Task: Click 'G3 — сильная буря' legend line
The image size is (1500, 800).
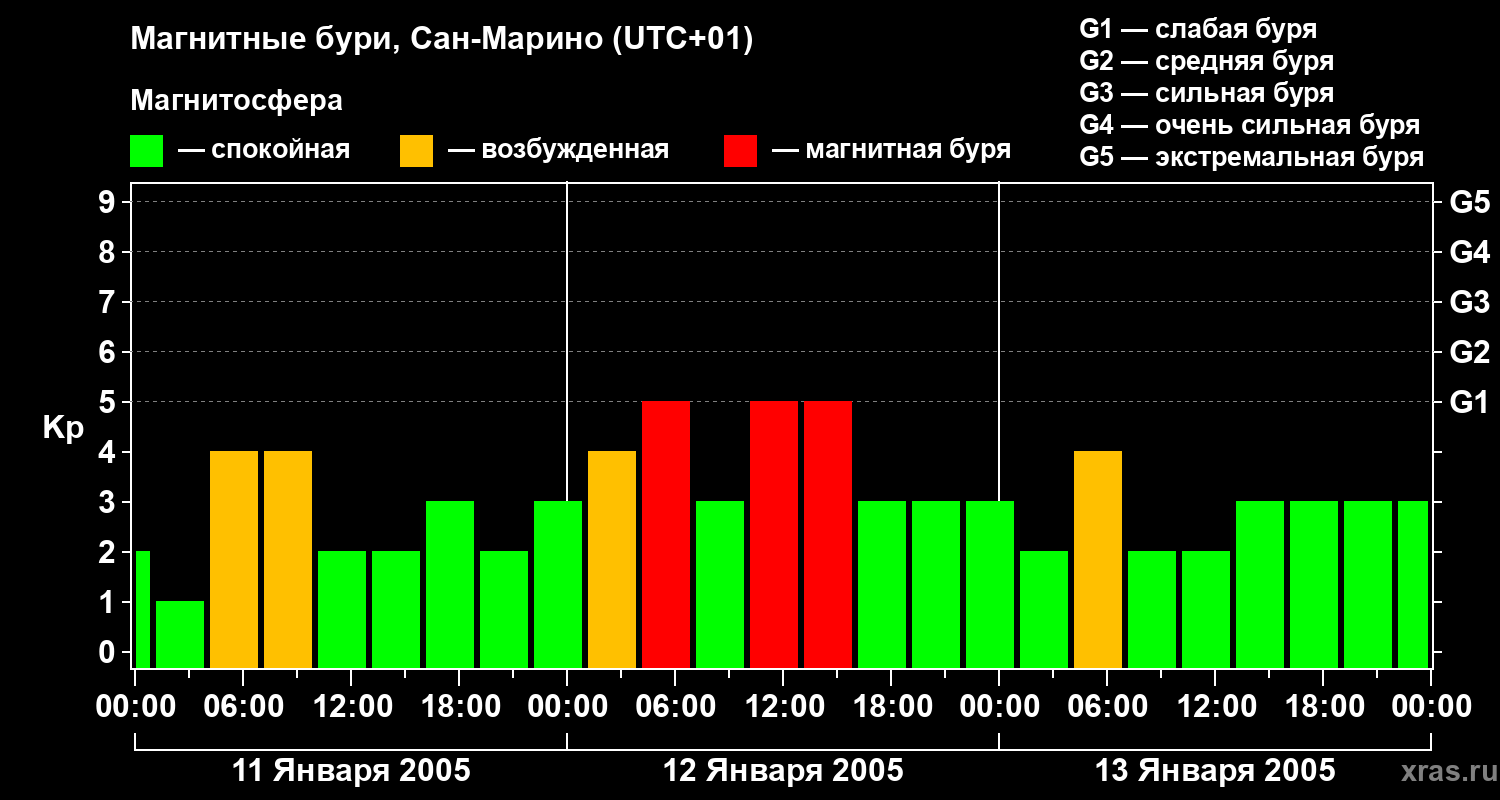Action: pos(1206,93)
